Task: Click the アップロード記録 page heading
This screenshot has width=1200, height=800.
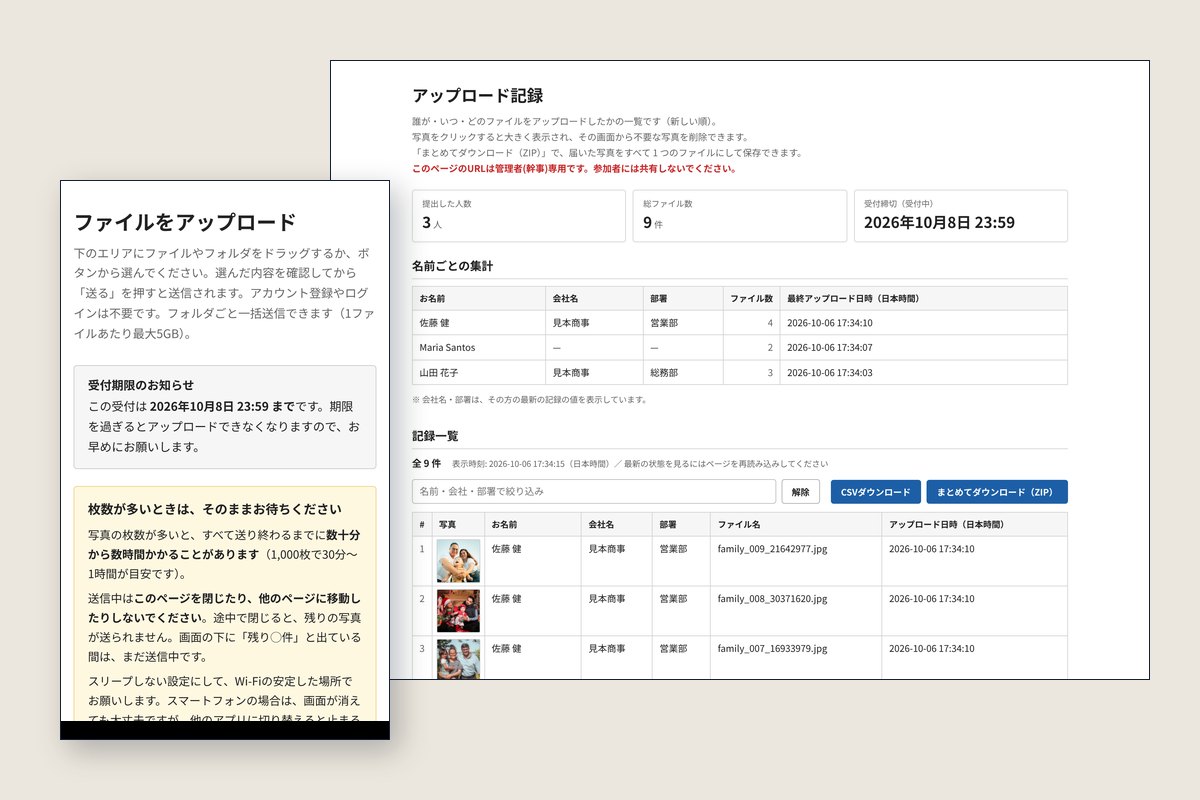Action: pos(477,96)
